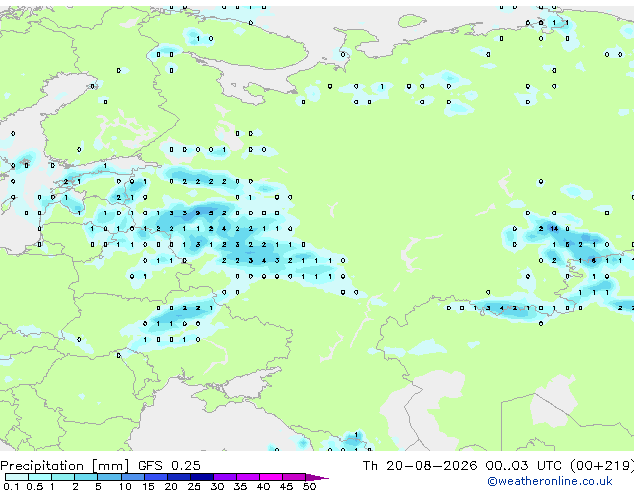
Task: Click the '25' legend scale label
Action: 194,486
